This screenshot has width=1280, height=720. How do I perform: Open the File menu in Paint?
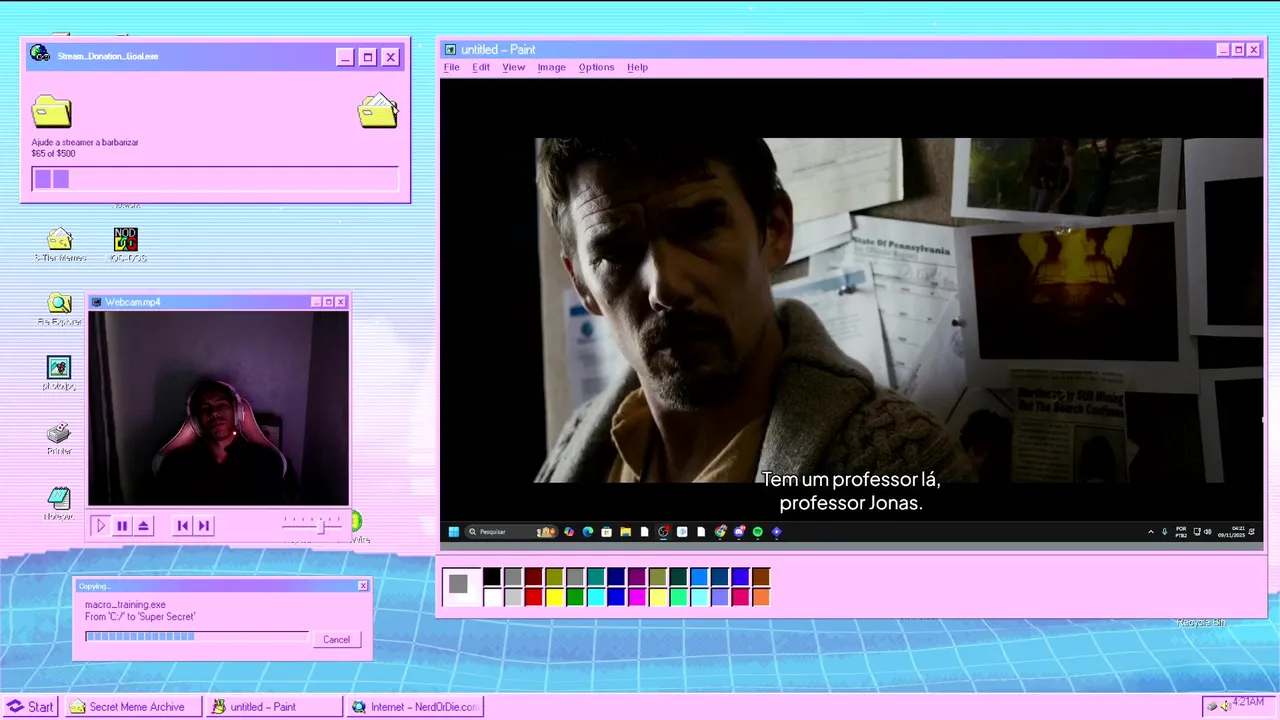tap(451, 67)
